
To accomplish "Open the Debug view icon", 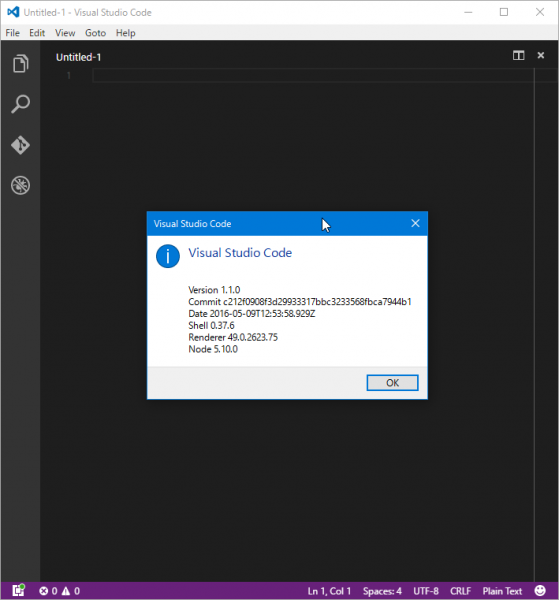I will click(20, 186).
